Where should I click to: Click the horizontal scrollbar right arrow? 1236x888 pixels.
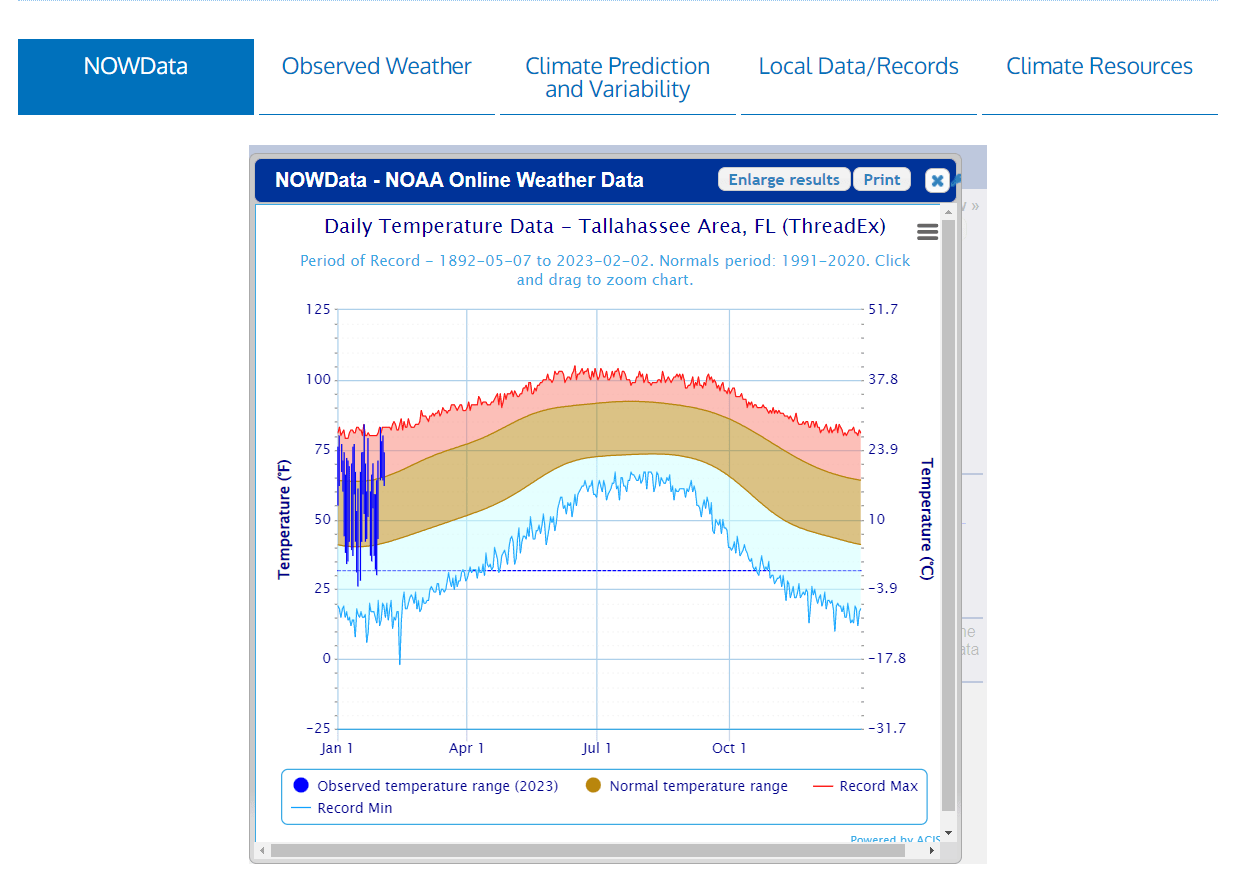tap(932, 851)
